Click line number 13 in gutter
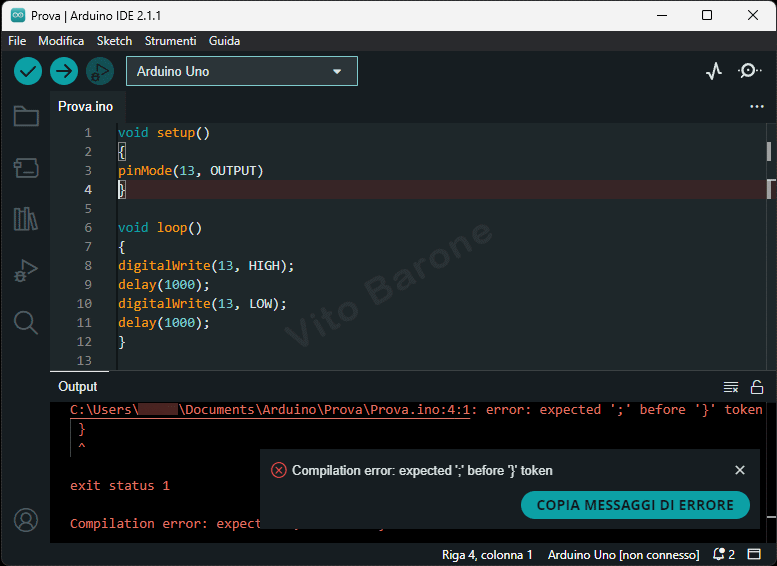This screenshot has height=566, width=777. click(84, 360)
